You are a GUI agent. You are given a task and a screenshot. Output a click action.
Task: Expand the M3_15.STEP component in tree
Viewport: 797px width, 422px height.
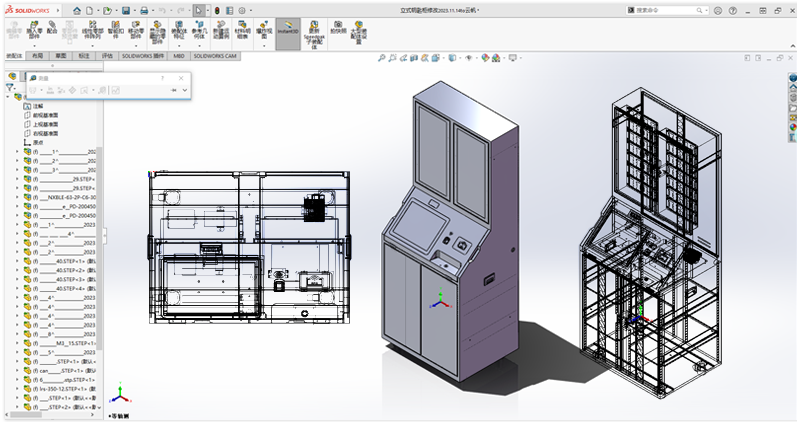click(x=15, y=343)
